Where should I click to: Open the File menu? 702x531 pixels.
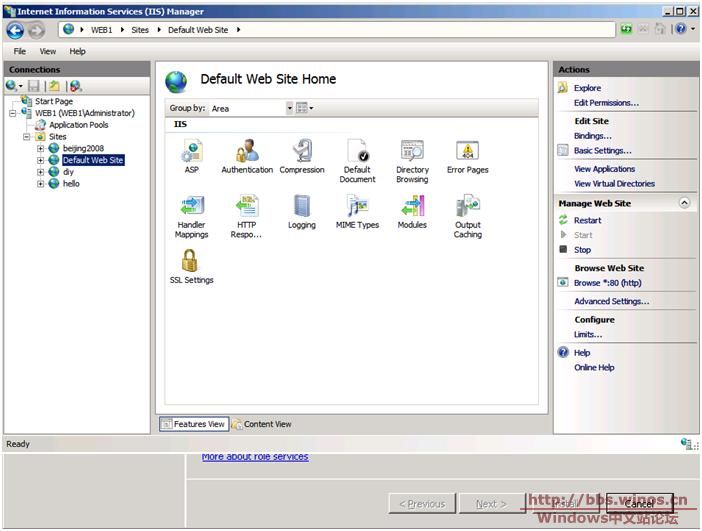(20, 51)
